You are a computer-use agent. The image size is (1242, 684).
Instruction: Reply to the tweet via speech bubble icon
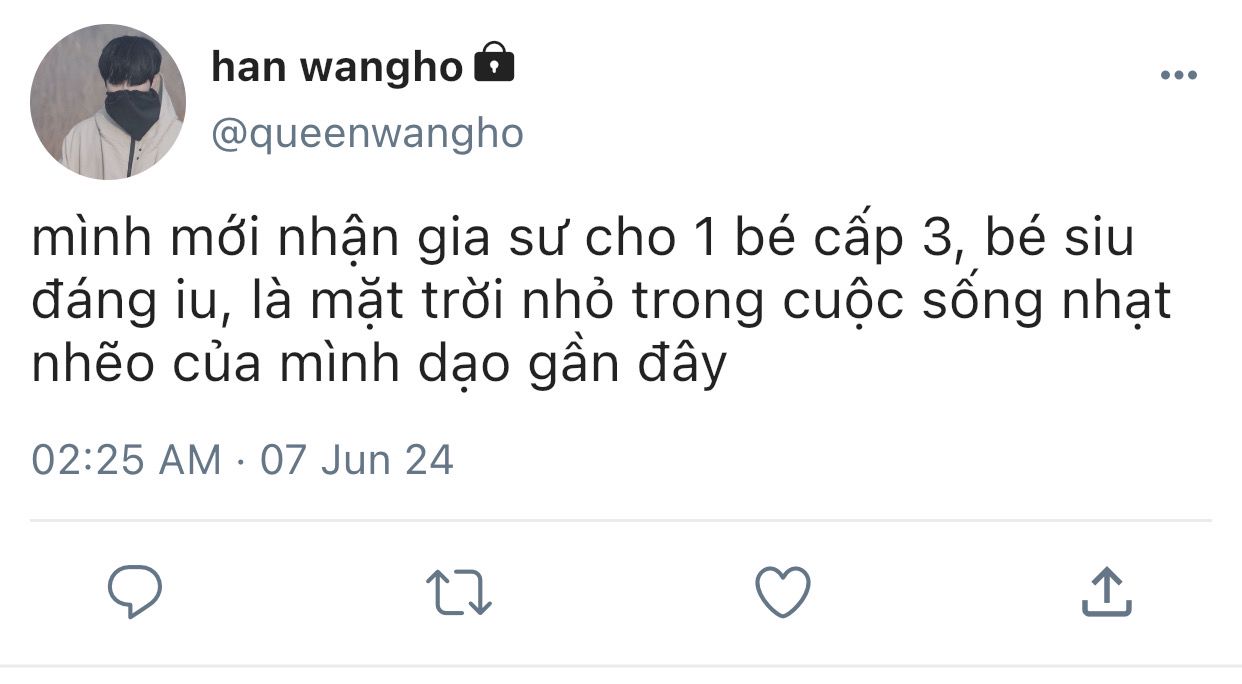(135, 591)
